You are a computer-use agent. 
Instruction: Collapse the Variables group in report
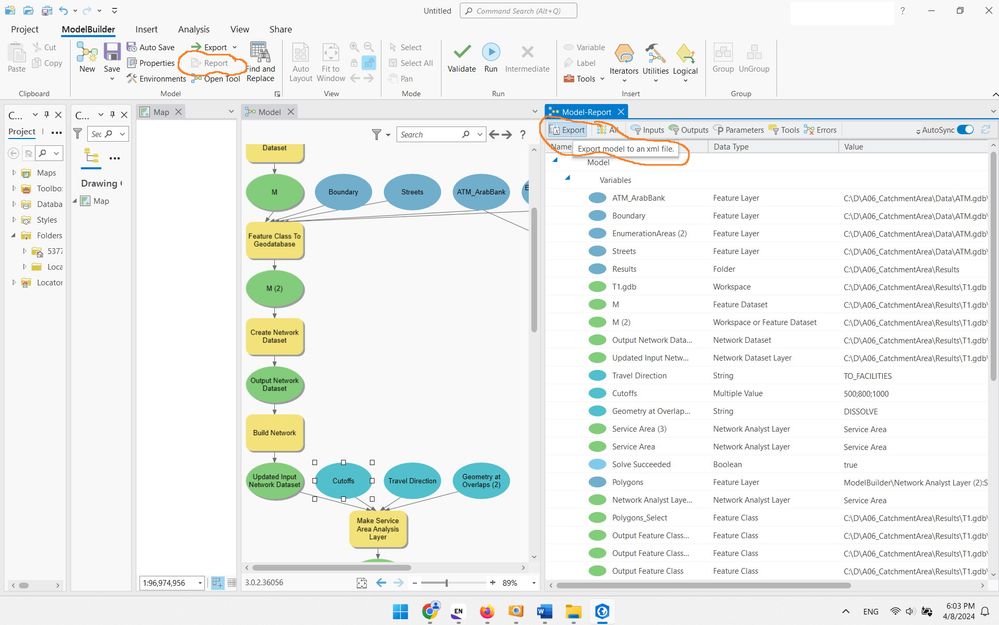[x=567, y=178]
